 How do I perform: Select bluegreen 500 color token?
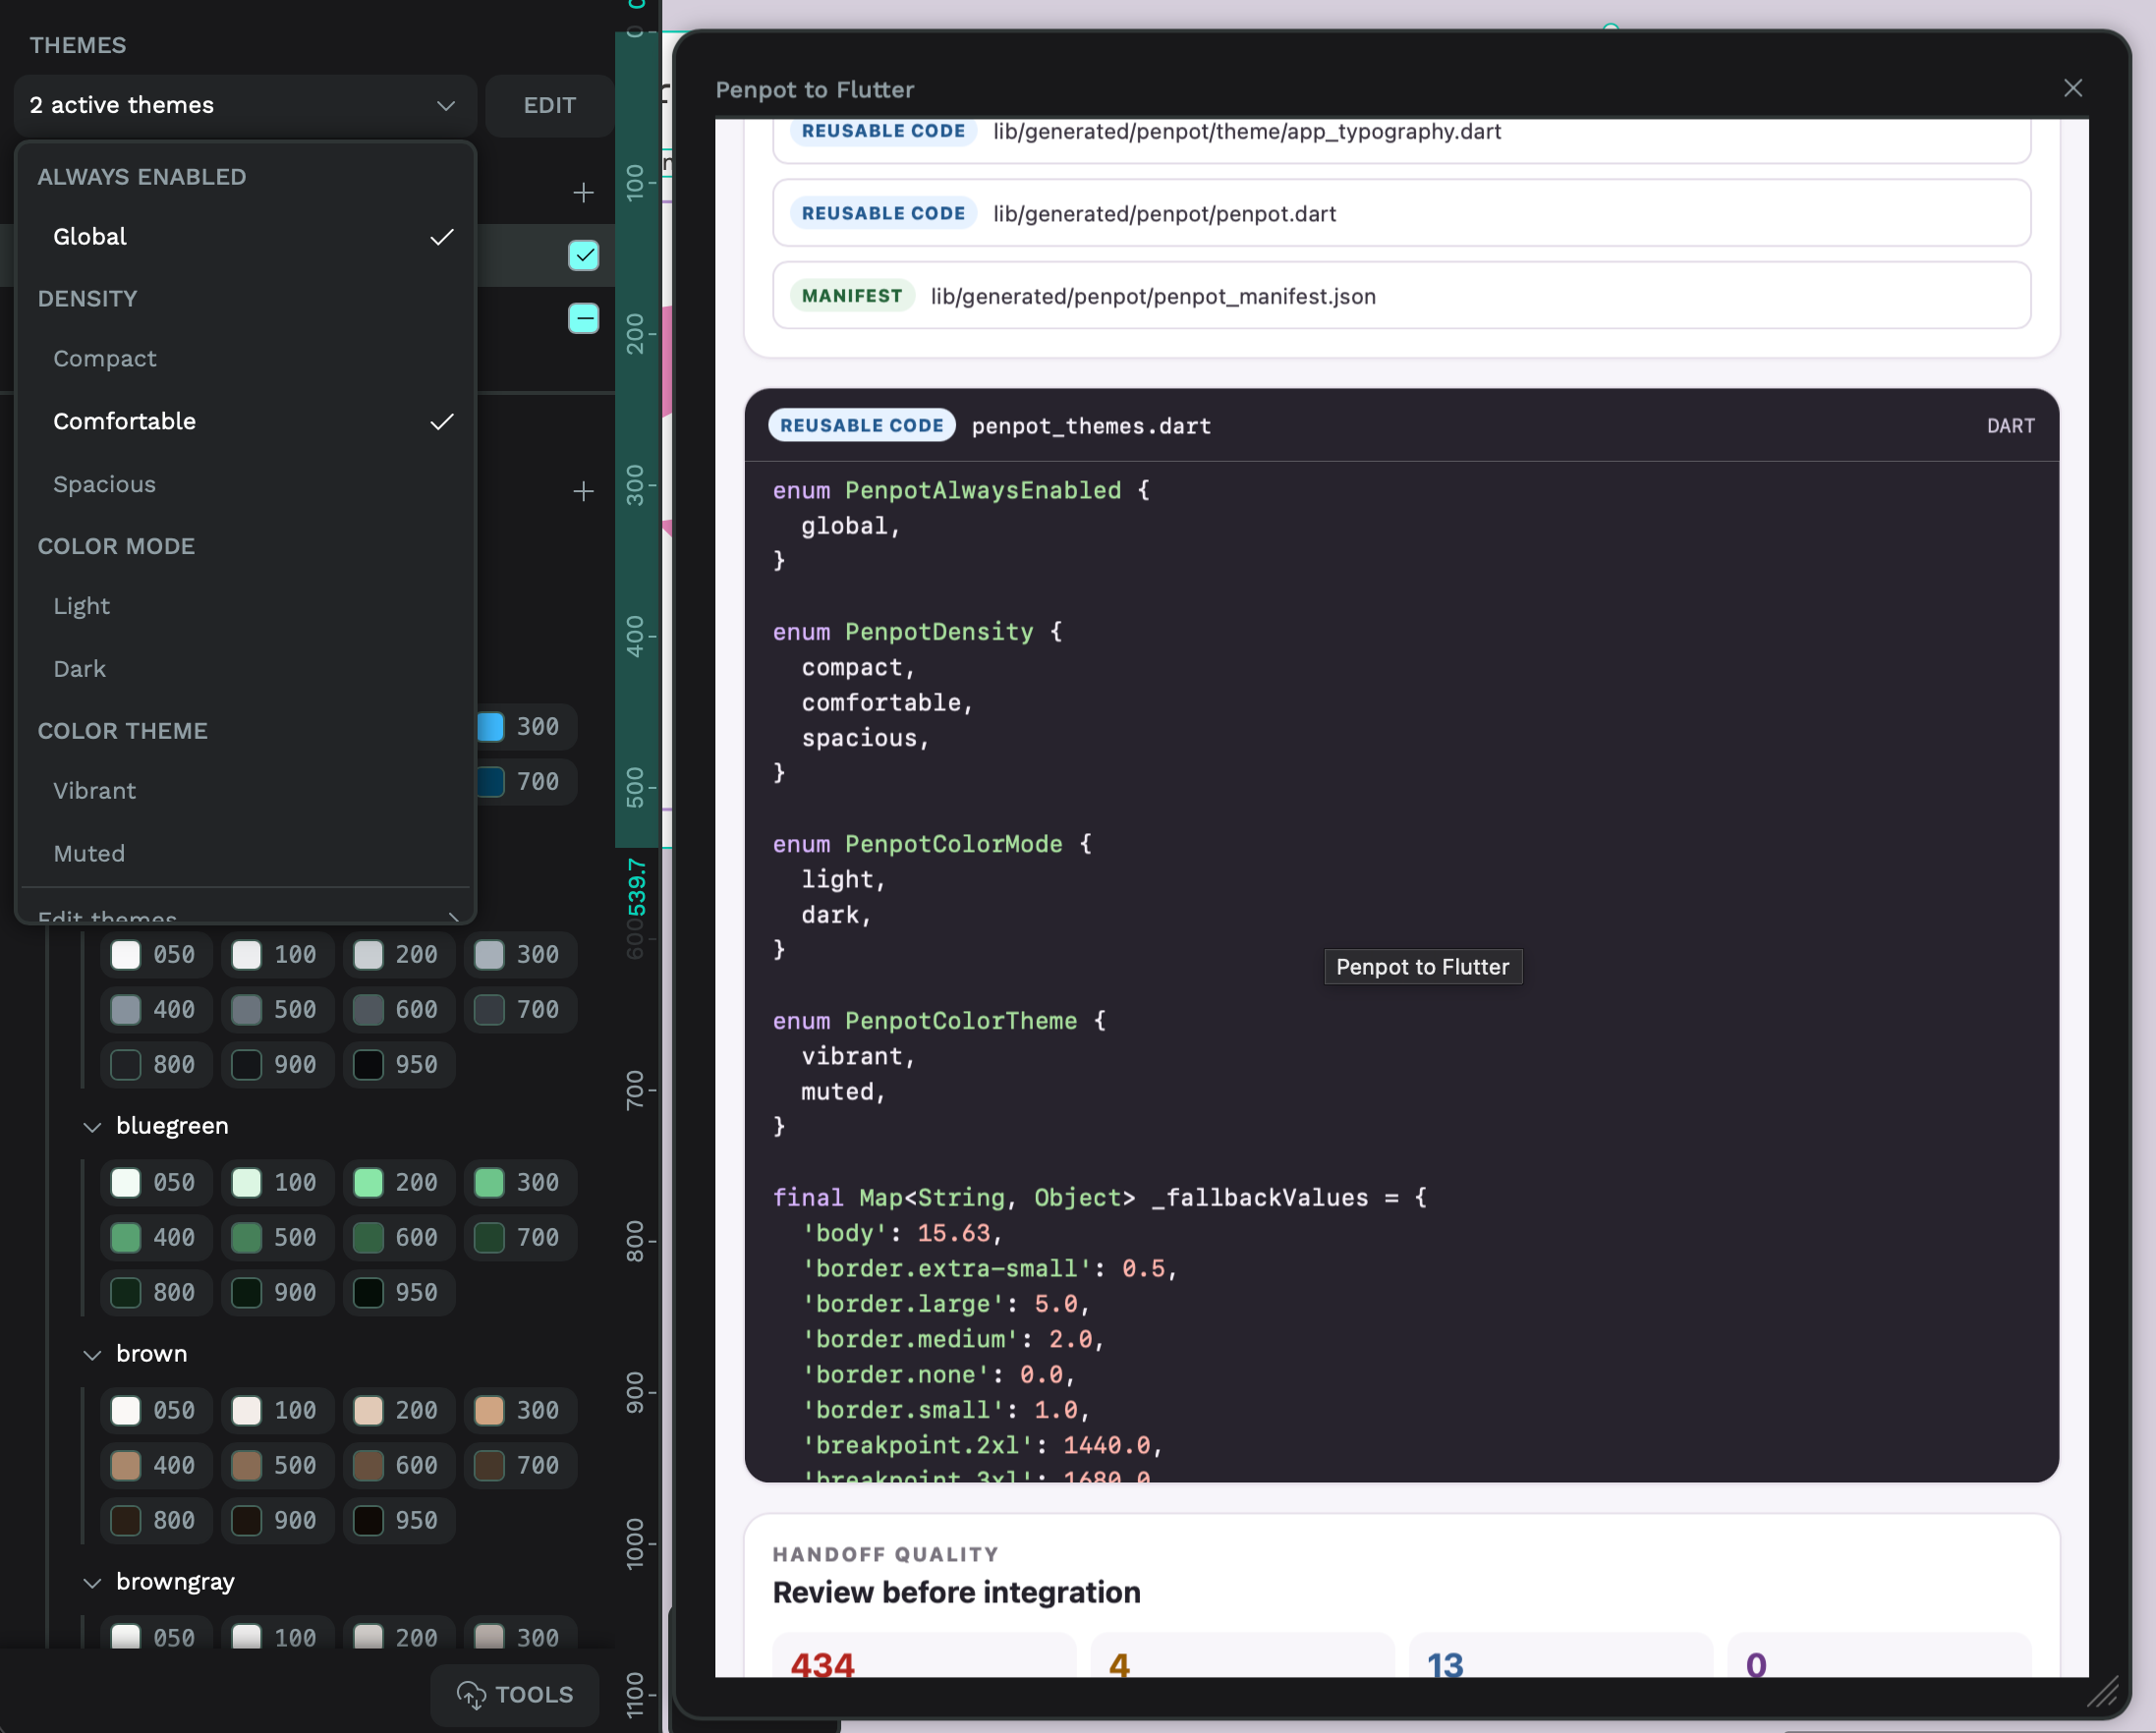tap(276, 1237)
